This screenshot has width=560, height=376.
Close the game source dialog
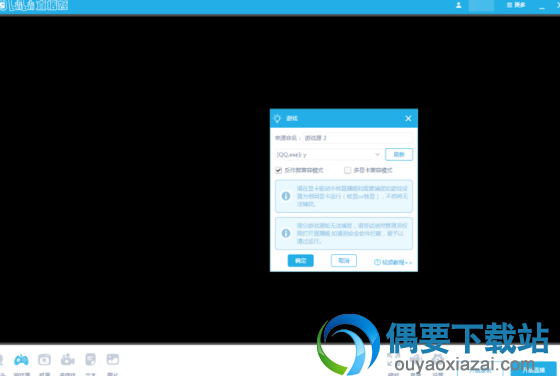(x=408, y=119)
